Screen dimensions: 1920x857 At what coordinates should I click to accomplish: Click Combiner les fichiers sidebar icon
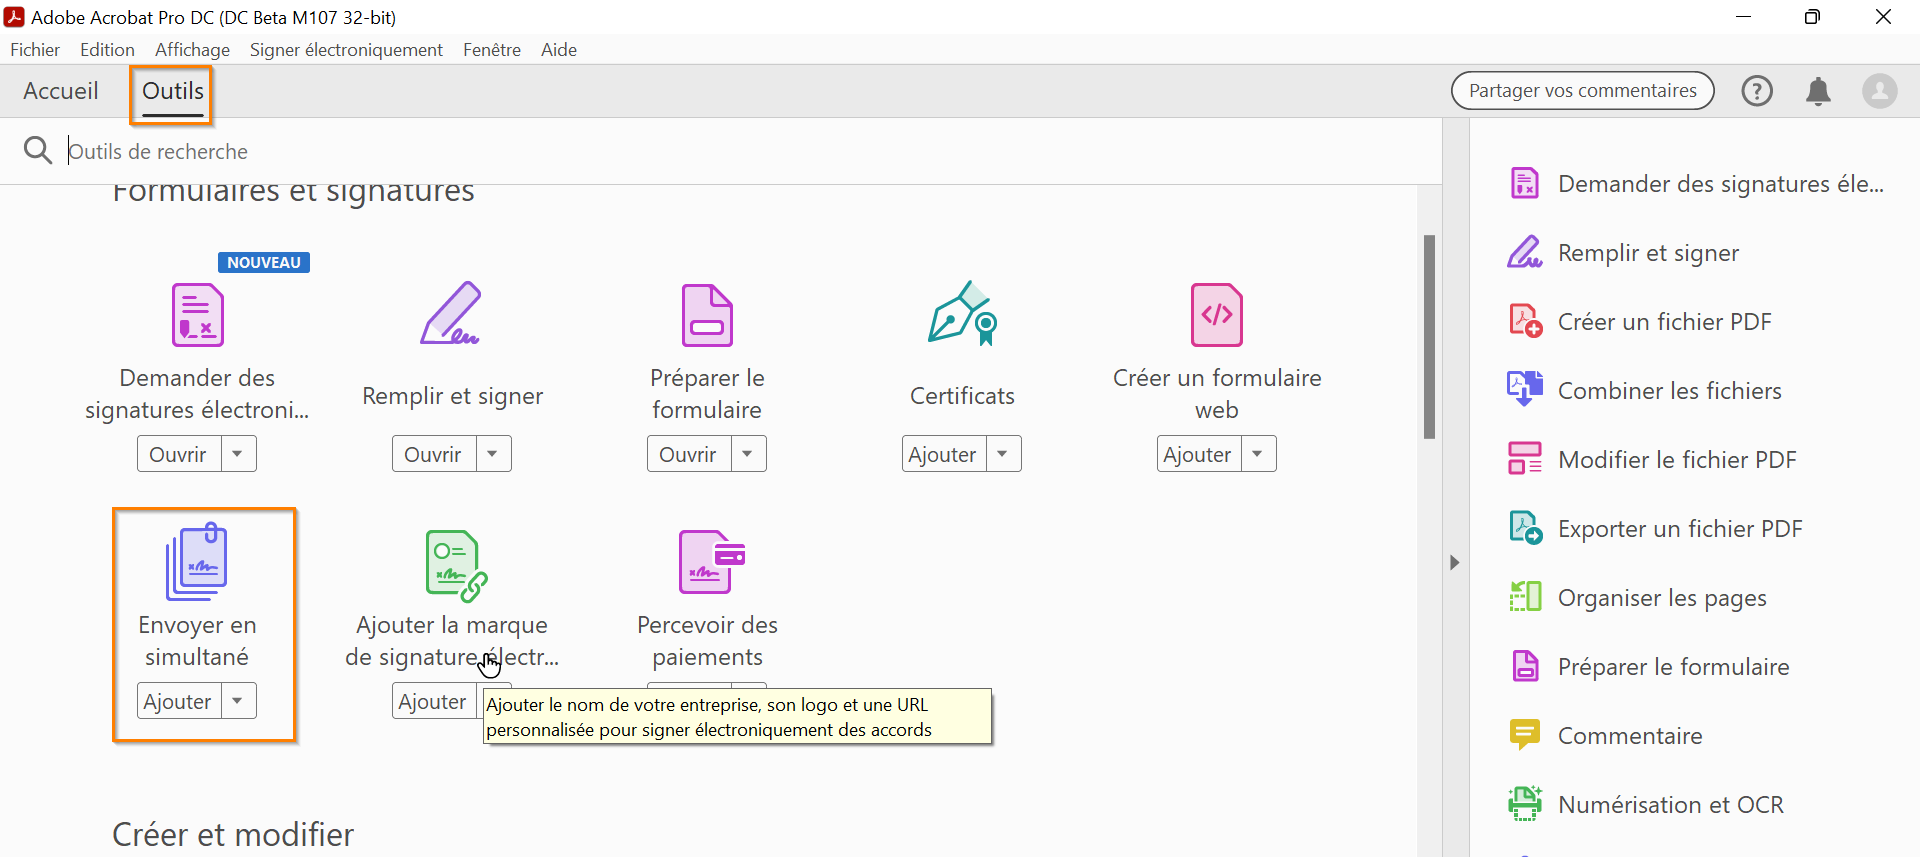[x=1525, y=390]
